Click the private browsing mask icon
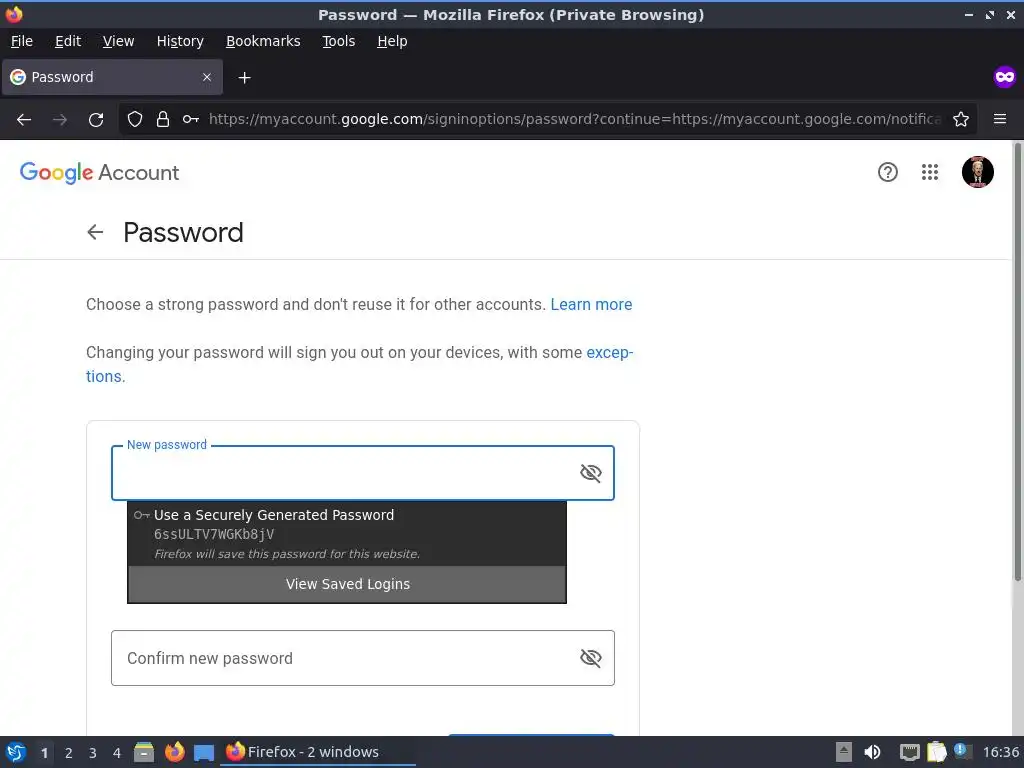 click(1004, 77)
